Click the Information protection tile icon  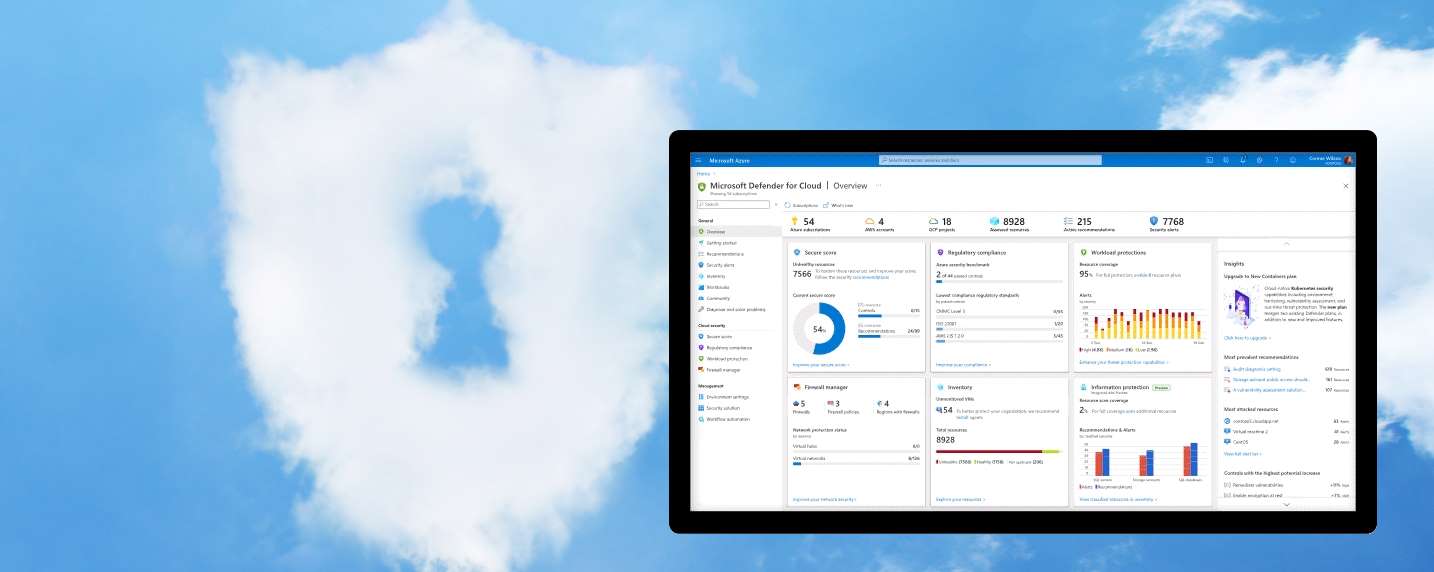pyautogui.click(x=1083, y=387)
